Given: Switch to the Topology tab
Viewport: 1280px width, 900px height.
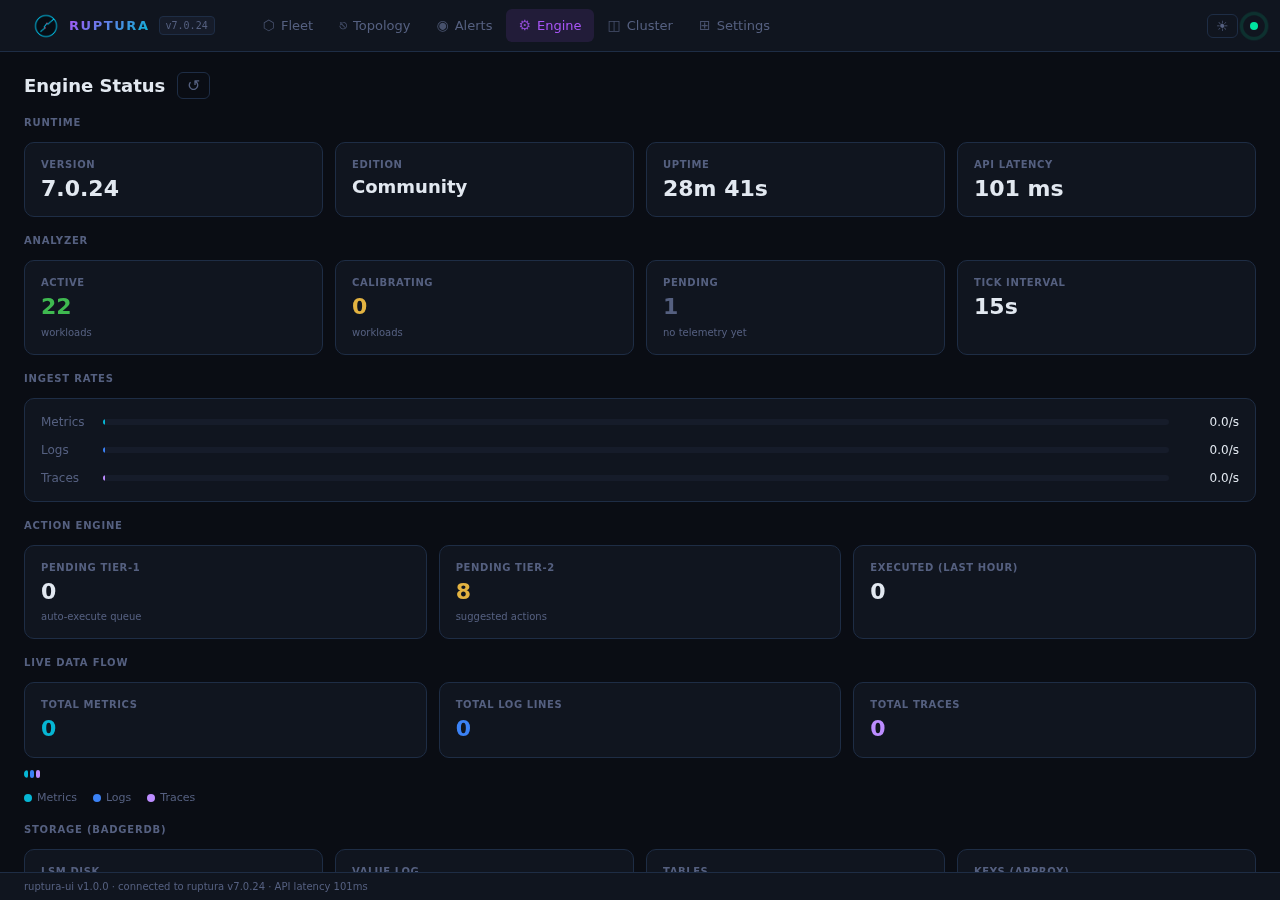Looking at the screenshot, I should tap(375, 26).
